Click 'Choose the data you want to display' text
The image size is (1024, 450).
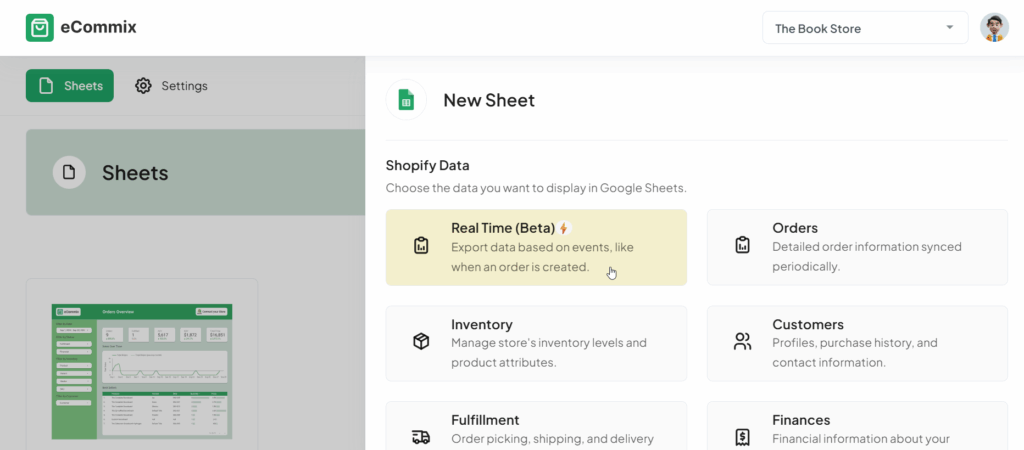[536, 189]
